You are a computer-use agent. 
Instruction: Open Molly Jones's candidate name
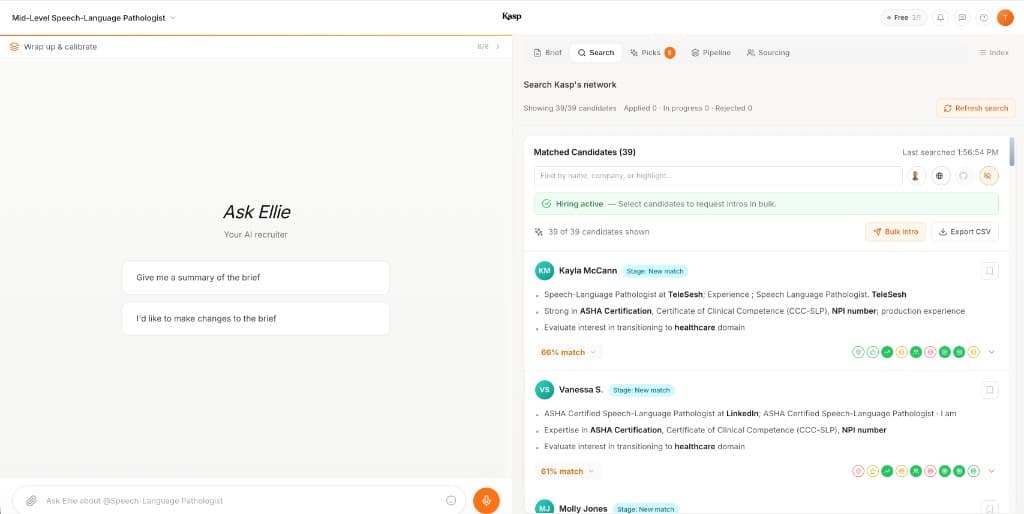pyautogui.click(x=583, y=509)
